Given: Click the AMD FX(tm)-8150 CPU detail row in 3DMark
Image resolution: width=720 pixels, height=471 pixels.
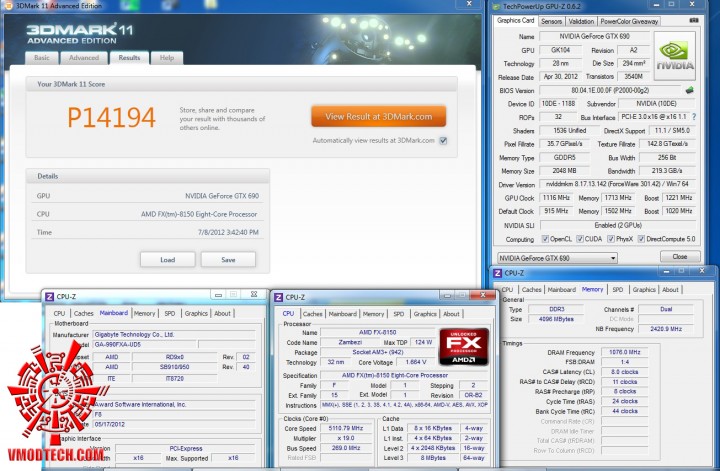Looking at the screenshot, I should click(x=148, y=214).
